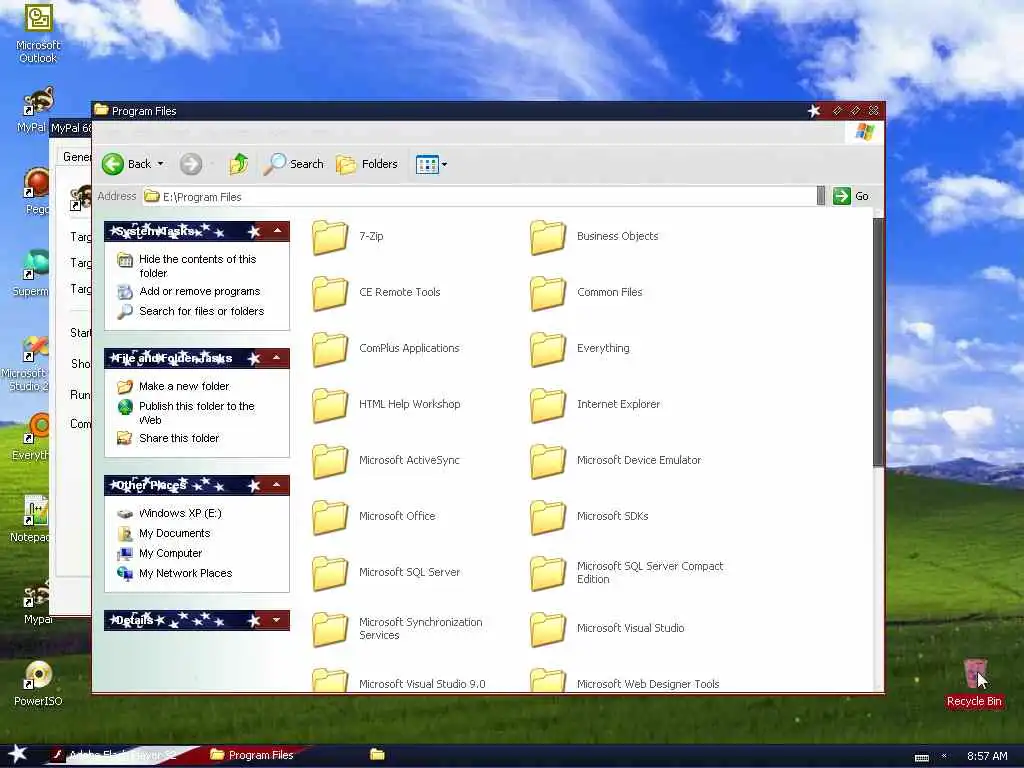Click Share this folder

178,438
